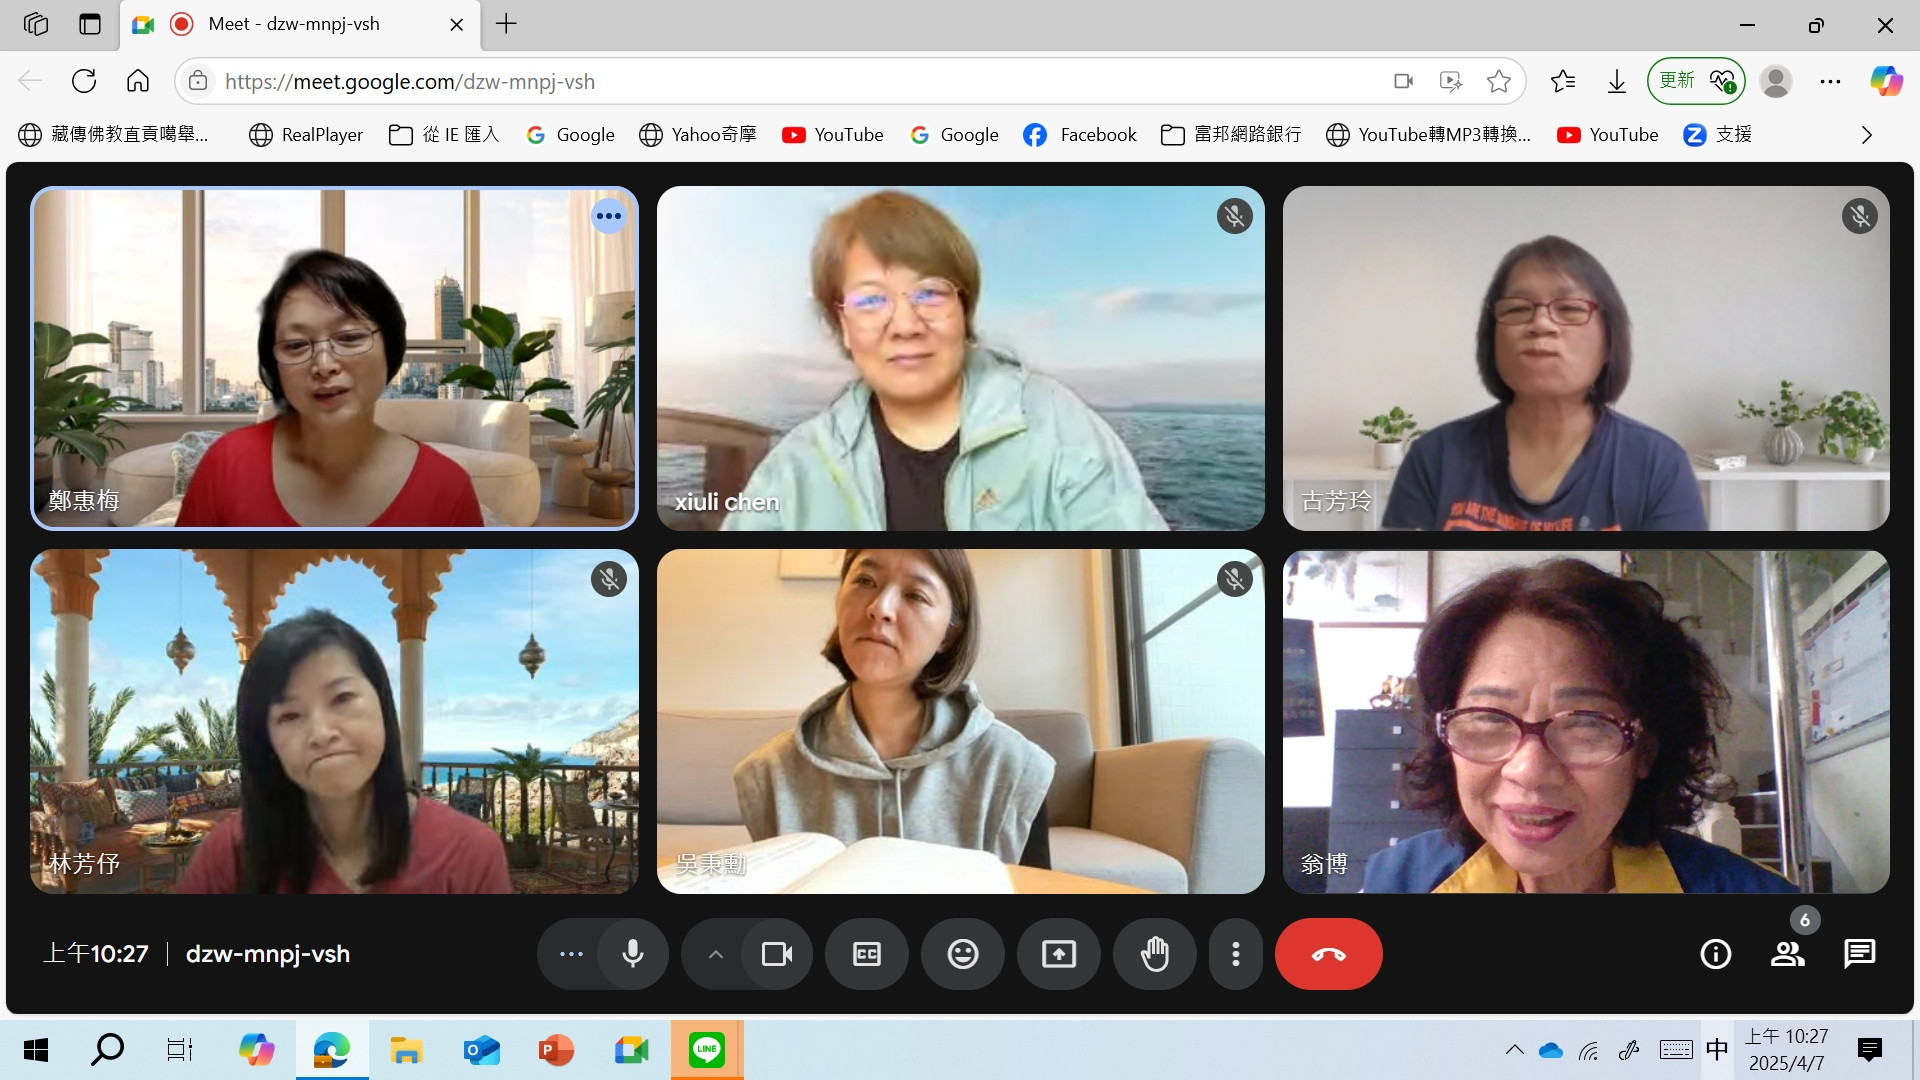The image size is (1920, 1080).
Task: Show the people list icon
Action: click(1787, 954)
